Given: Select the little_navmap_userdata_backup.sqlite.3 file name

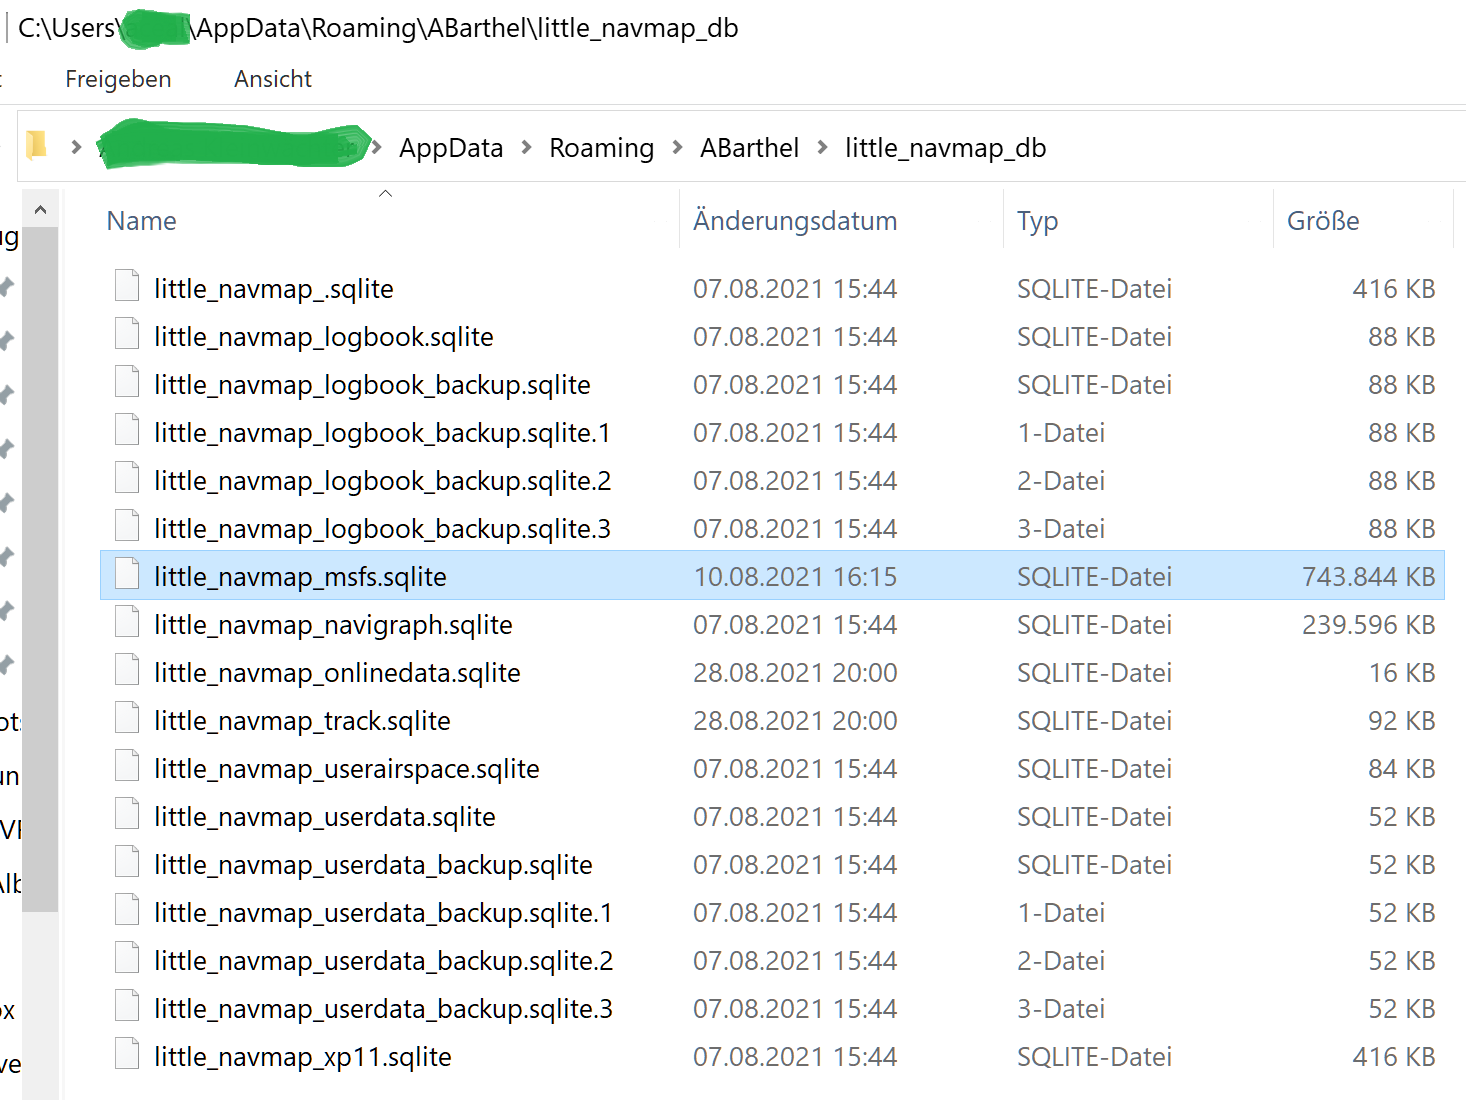Looking at the screenshot, I should pyautogui.click(x=383, y=1009).
